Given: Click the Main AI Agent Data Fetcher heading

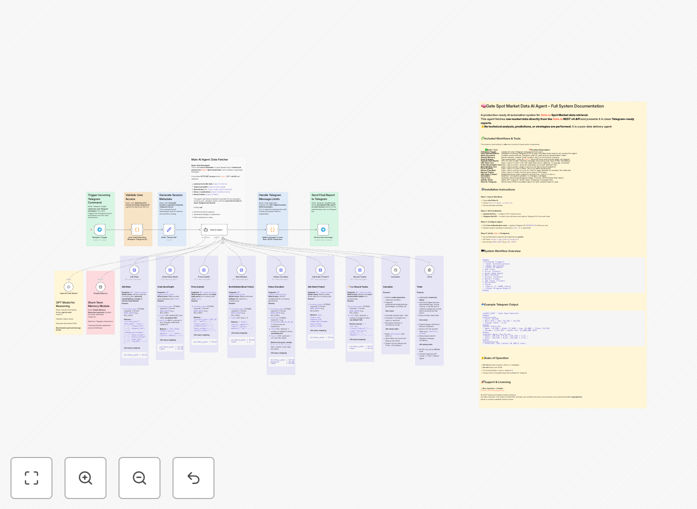Looking at the screenshot, I should point(210,159).
